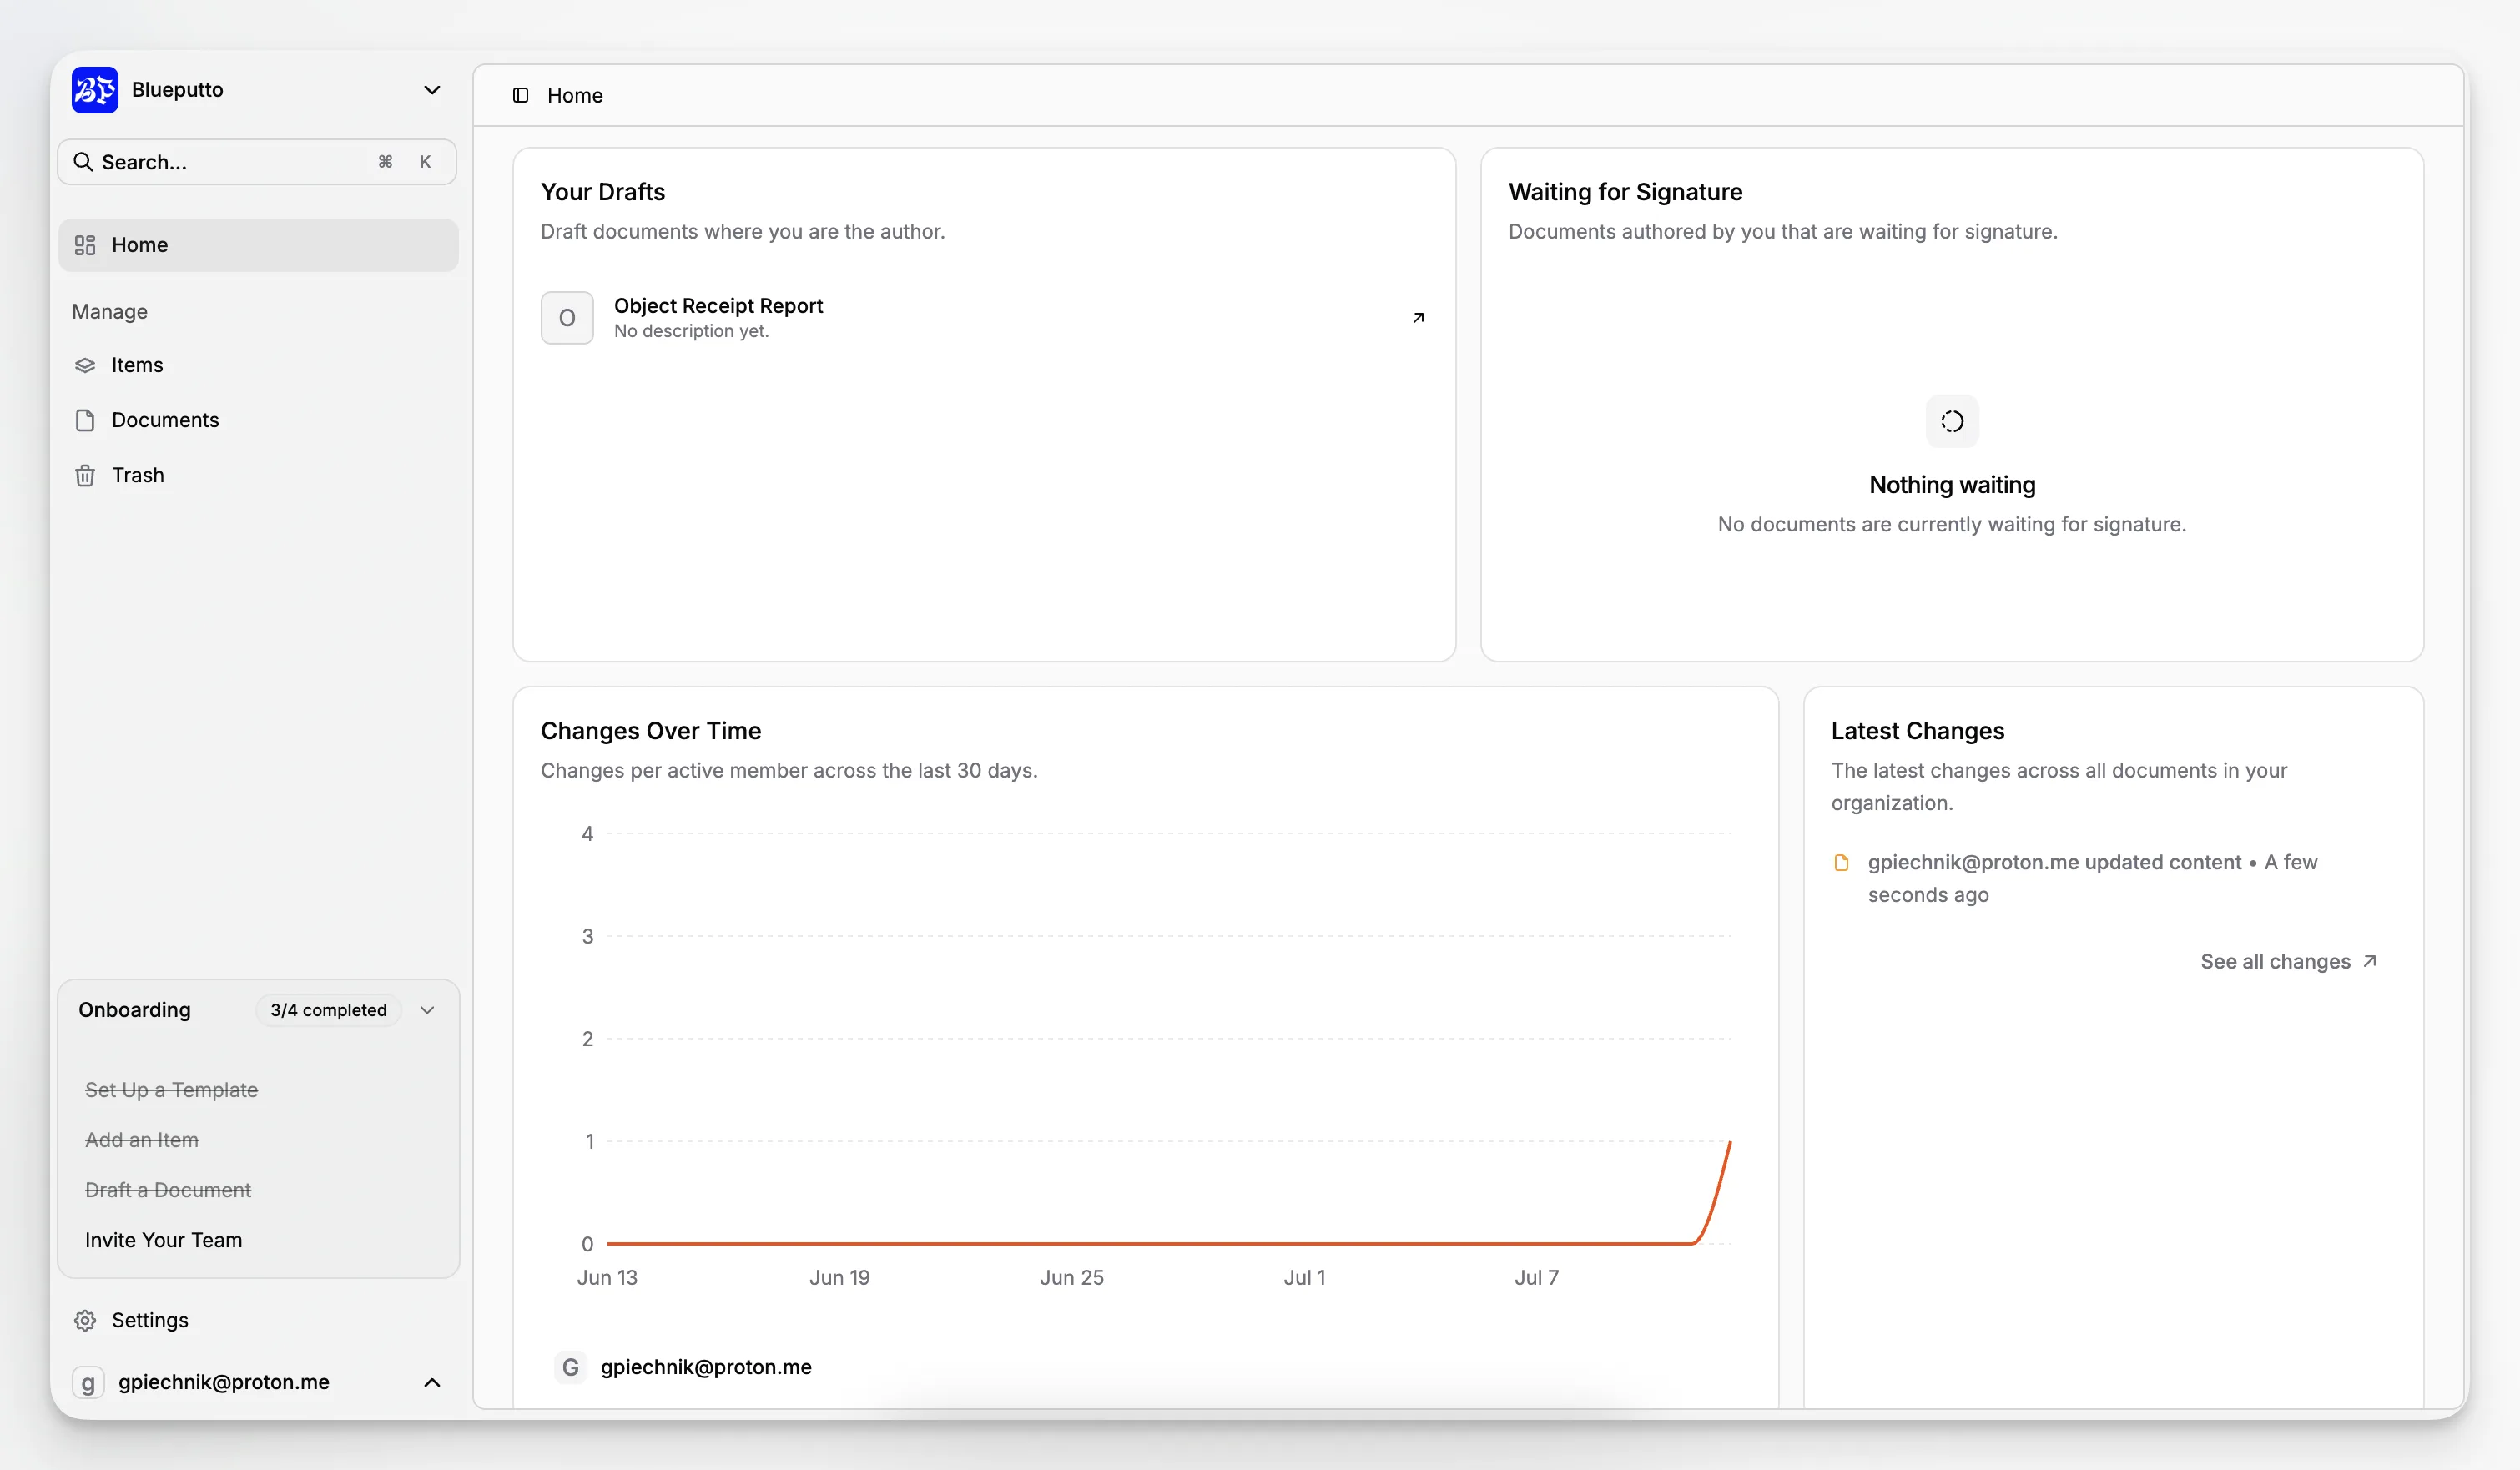Click the Jun 25 chart axis label
The height and width of the screenshot is (1470, 2520).
tap(1071, 1277)
